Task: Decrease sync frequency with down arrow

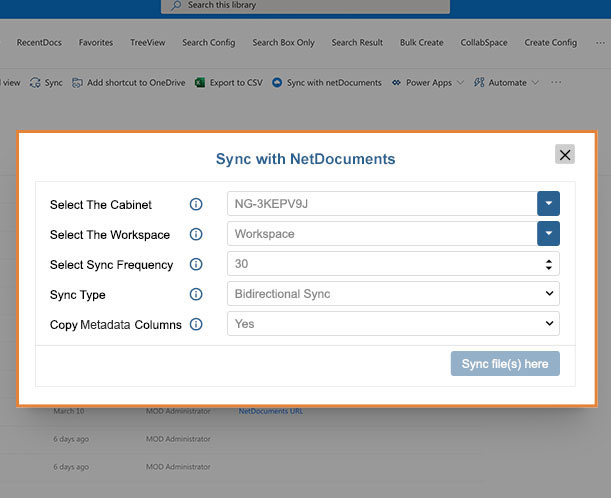Action: pos(549,268)
